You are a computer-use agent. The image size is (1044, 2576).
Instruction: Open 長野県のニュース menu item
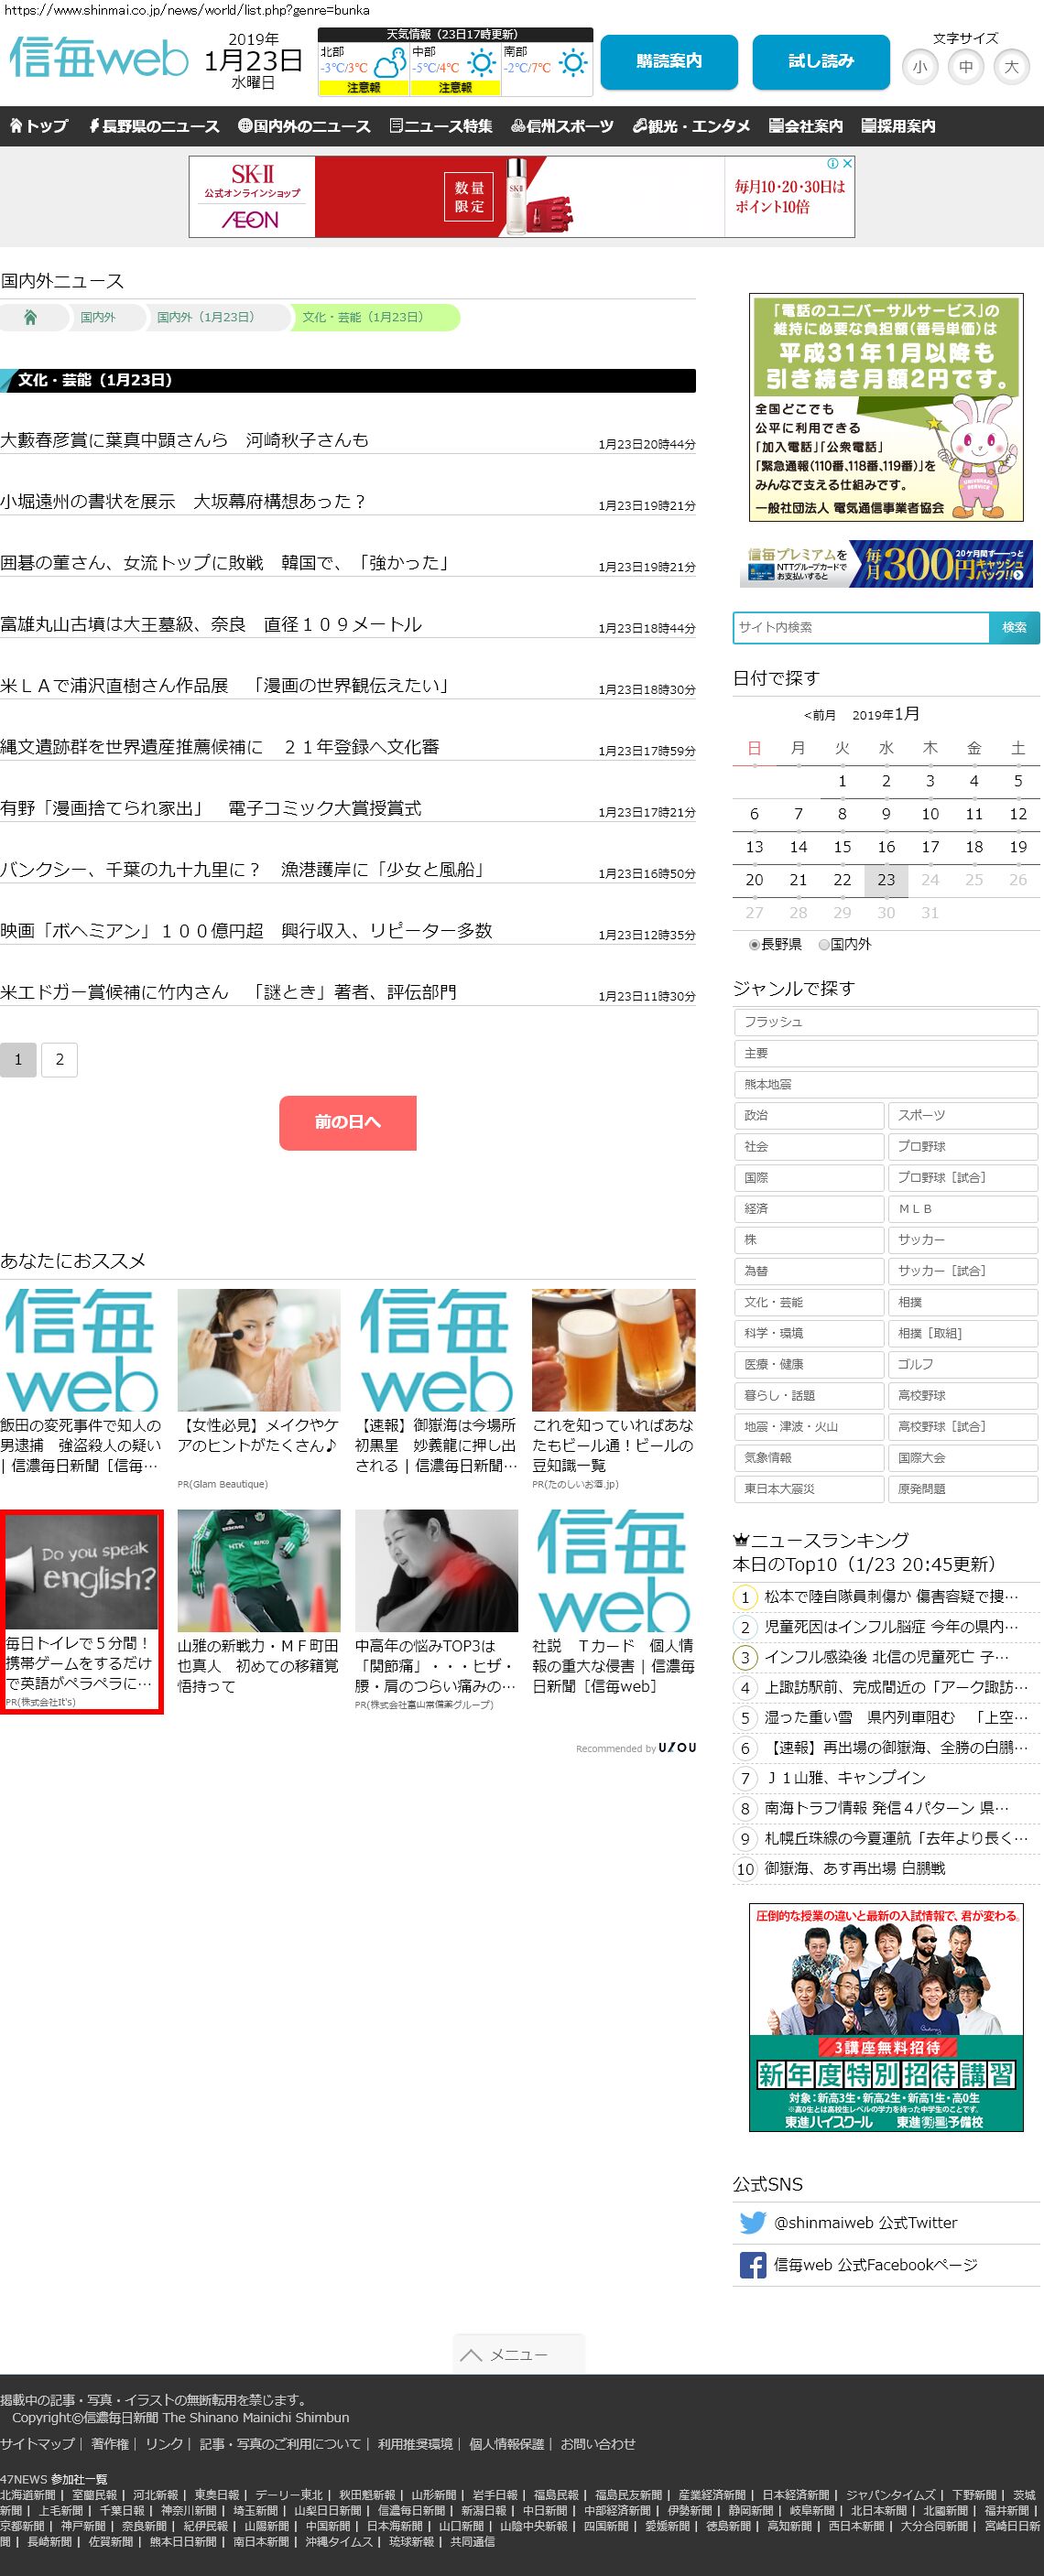[154, 126]
